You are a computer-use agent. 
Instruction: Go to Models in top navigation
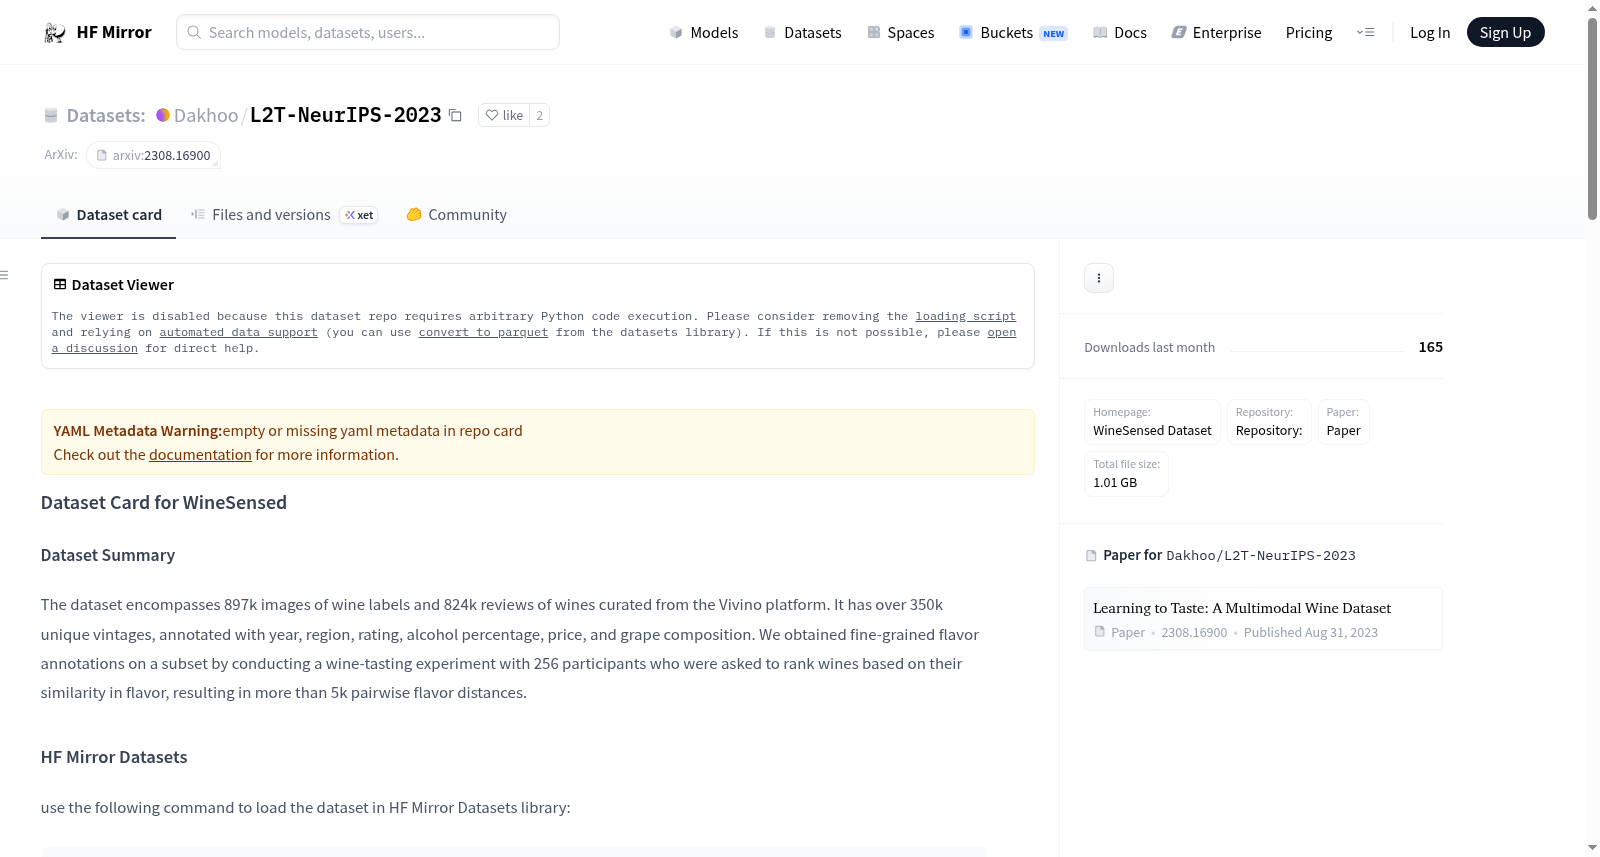(x=704, y=33)
